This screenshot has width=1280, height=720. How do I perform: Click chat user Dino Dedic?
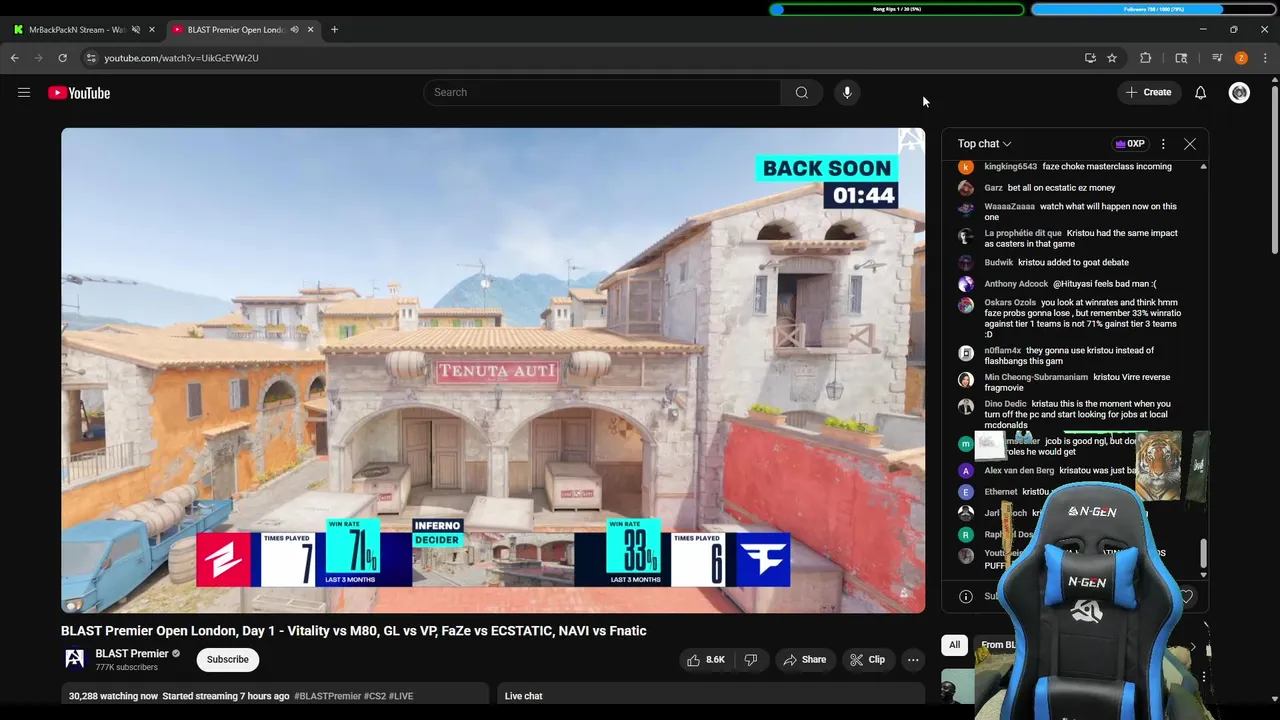tap(1005, 404)
